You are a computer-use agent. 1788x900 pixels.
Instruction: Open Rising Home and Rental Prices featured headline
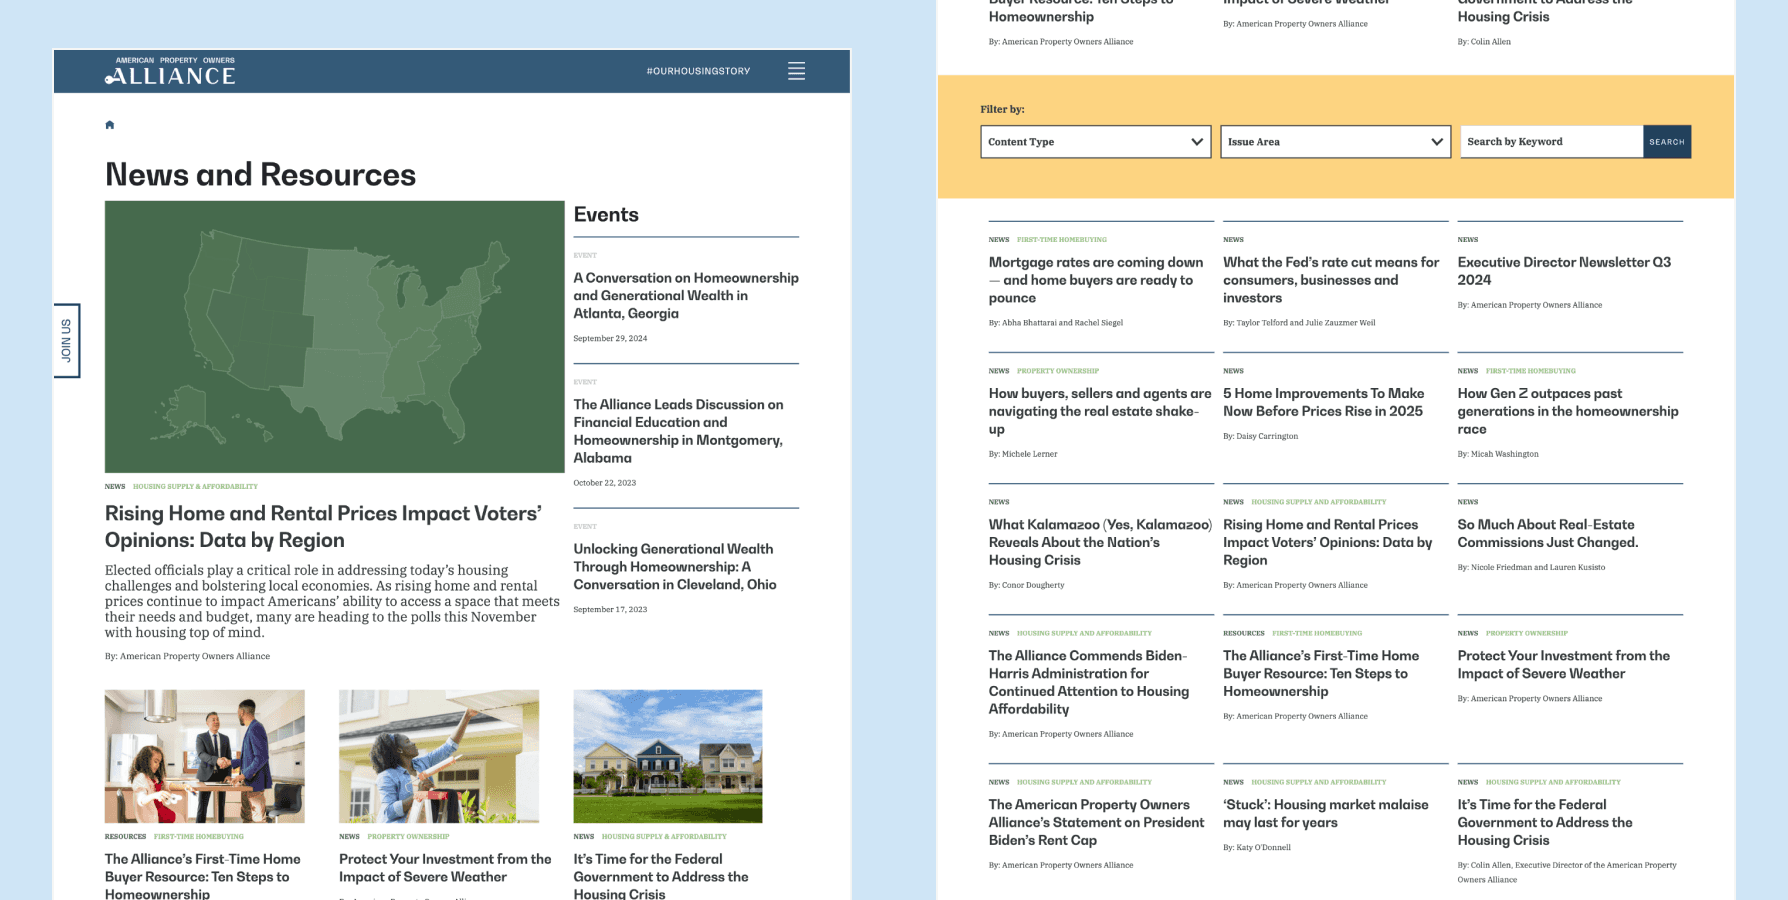[x=323, y=527]
